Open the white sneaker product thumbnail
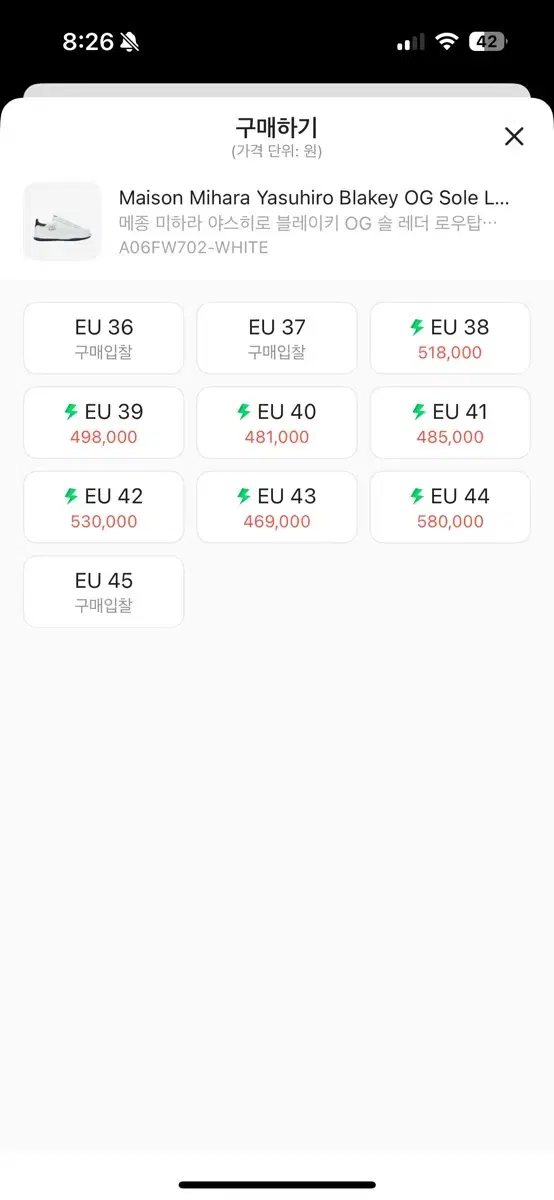The width and height of the screenshot is (554, 1200). [x=62, y=221]
